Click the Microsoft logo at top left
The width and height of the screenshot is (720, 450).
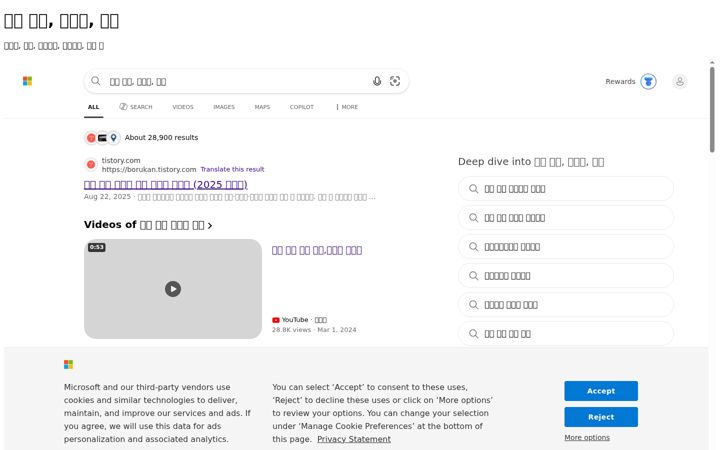pyautogui.click(x=28, y=81)
